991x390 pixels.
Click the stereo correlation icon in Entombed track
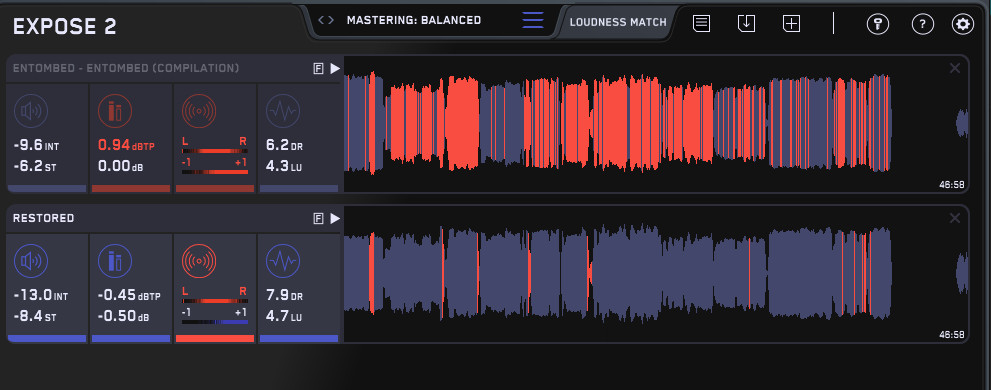point(198,111)
